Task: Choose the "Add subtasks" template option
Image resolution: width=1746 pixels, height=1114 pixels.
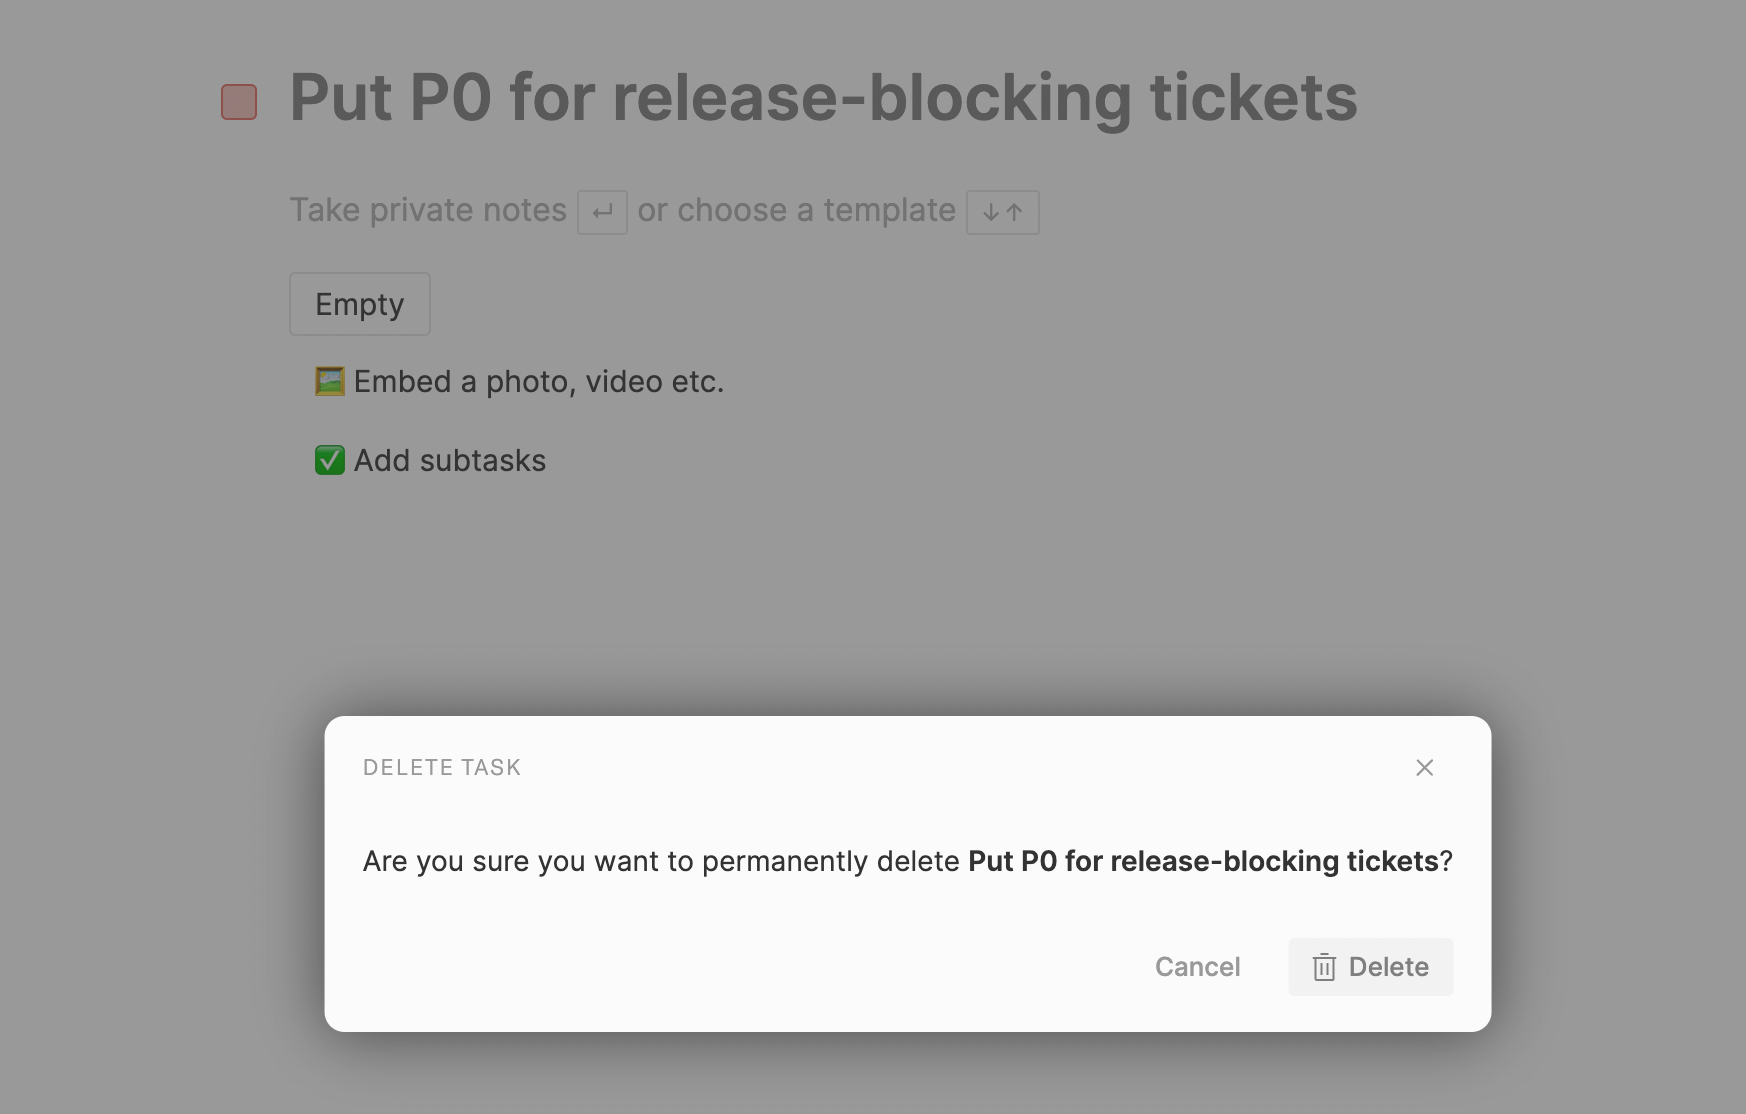Action: click(x=450, y=460)
